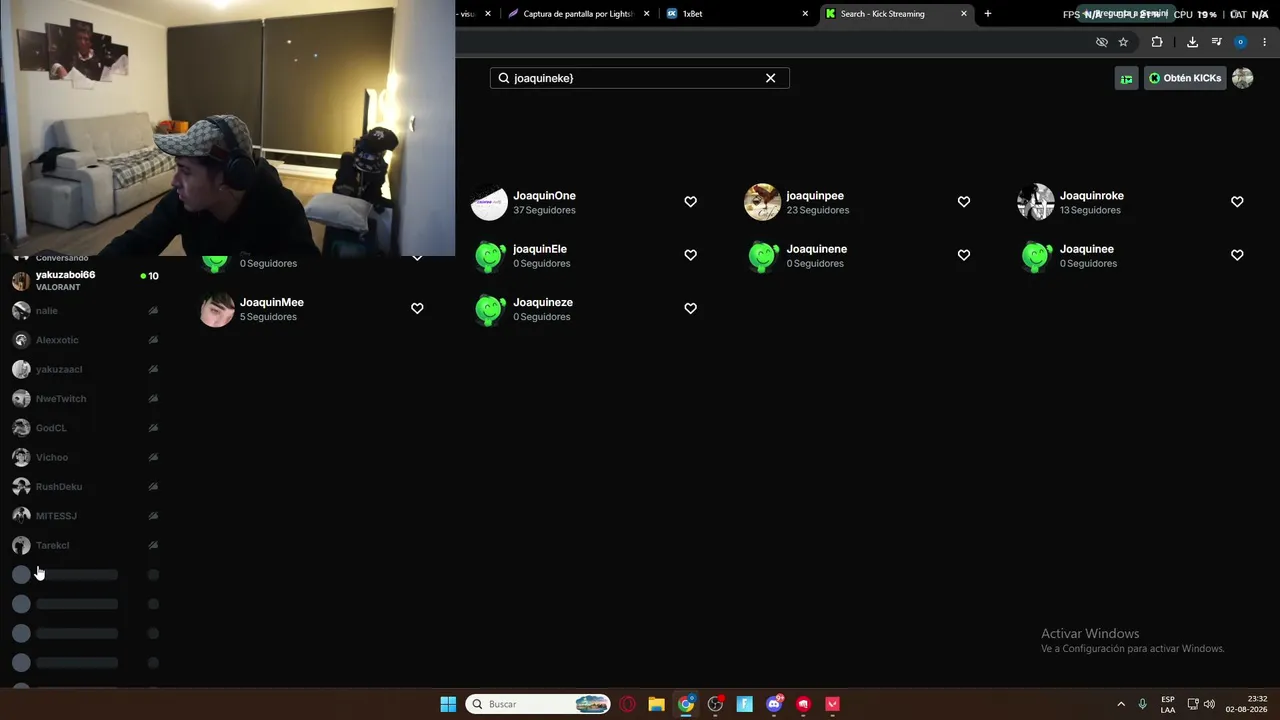Viewport: 1280px width, 720px height.
Task: Follow JoaquinOne with its heart icon
Action: point(690,202)
